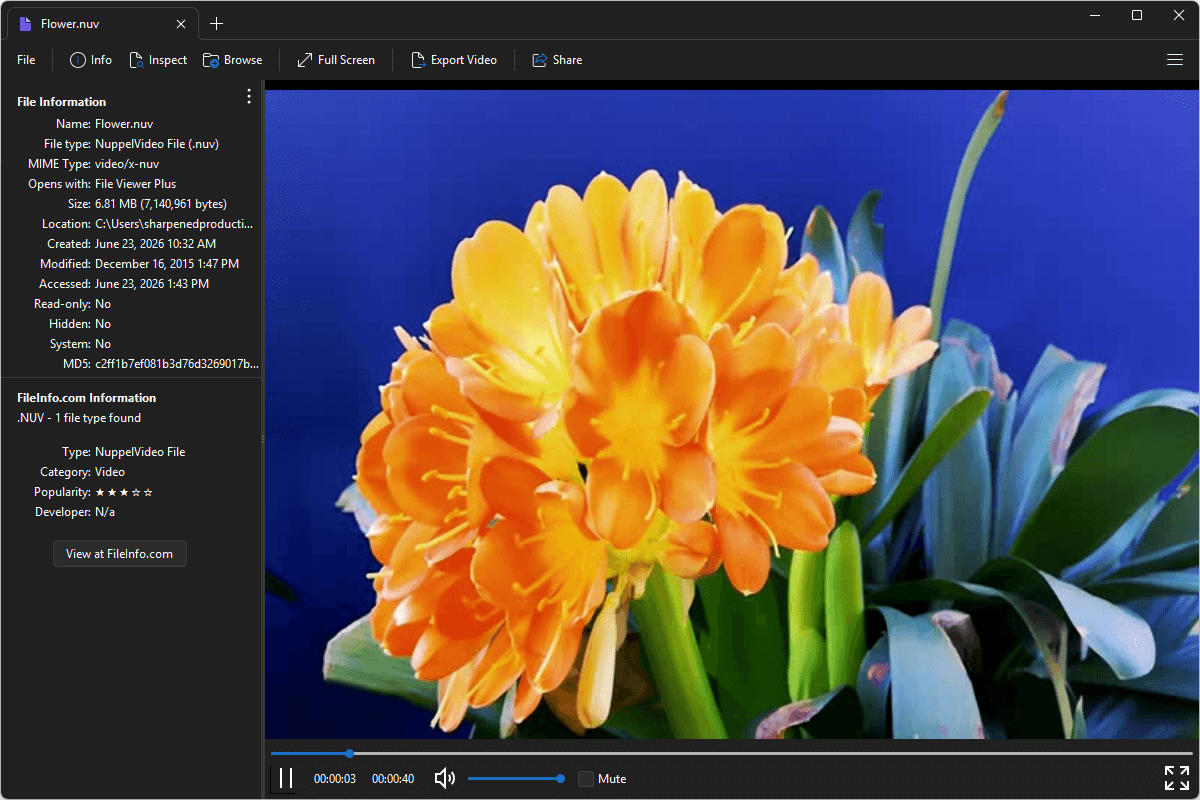
Task: Click the expand video fullscreen icon
Action: click(x=1177, y=778)
